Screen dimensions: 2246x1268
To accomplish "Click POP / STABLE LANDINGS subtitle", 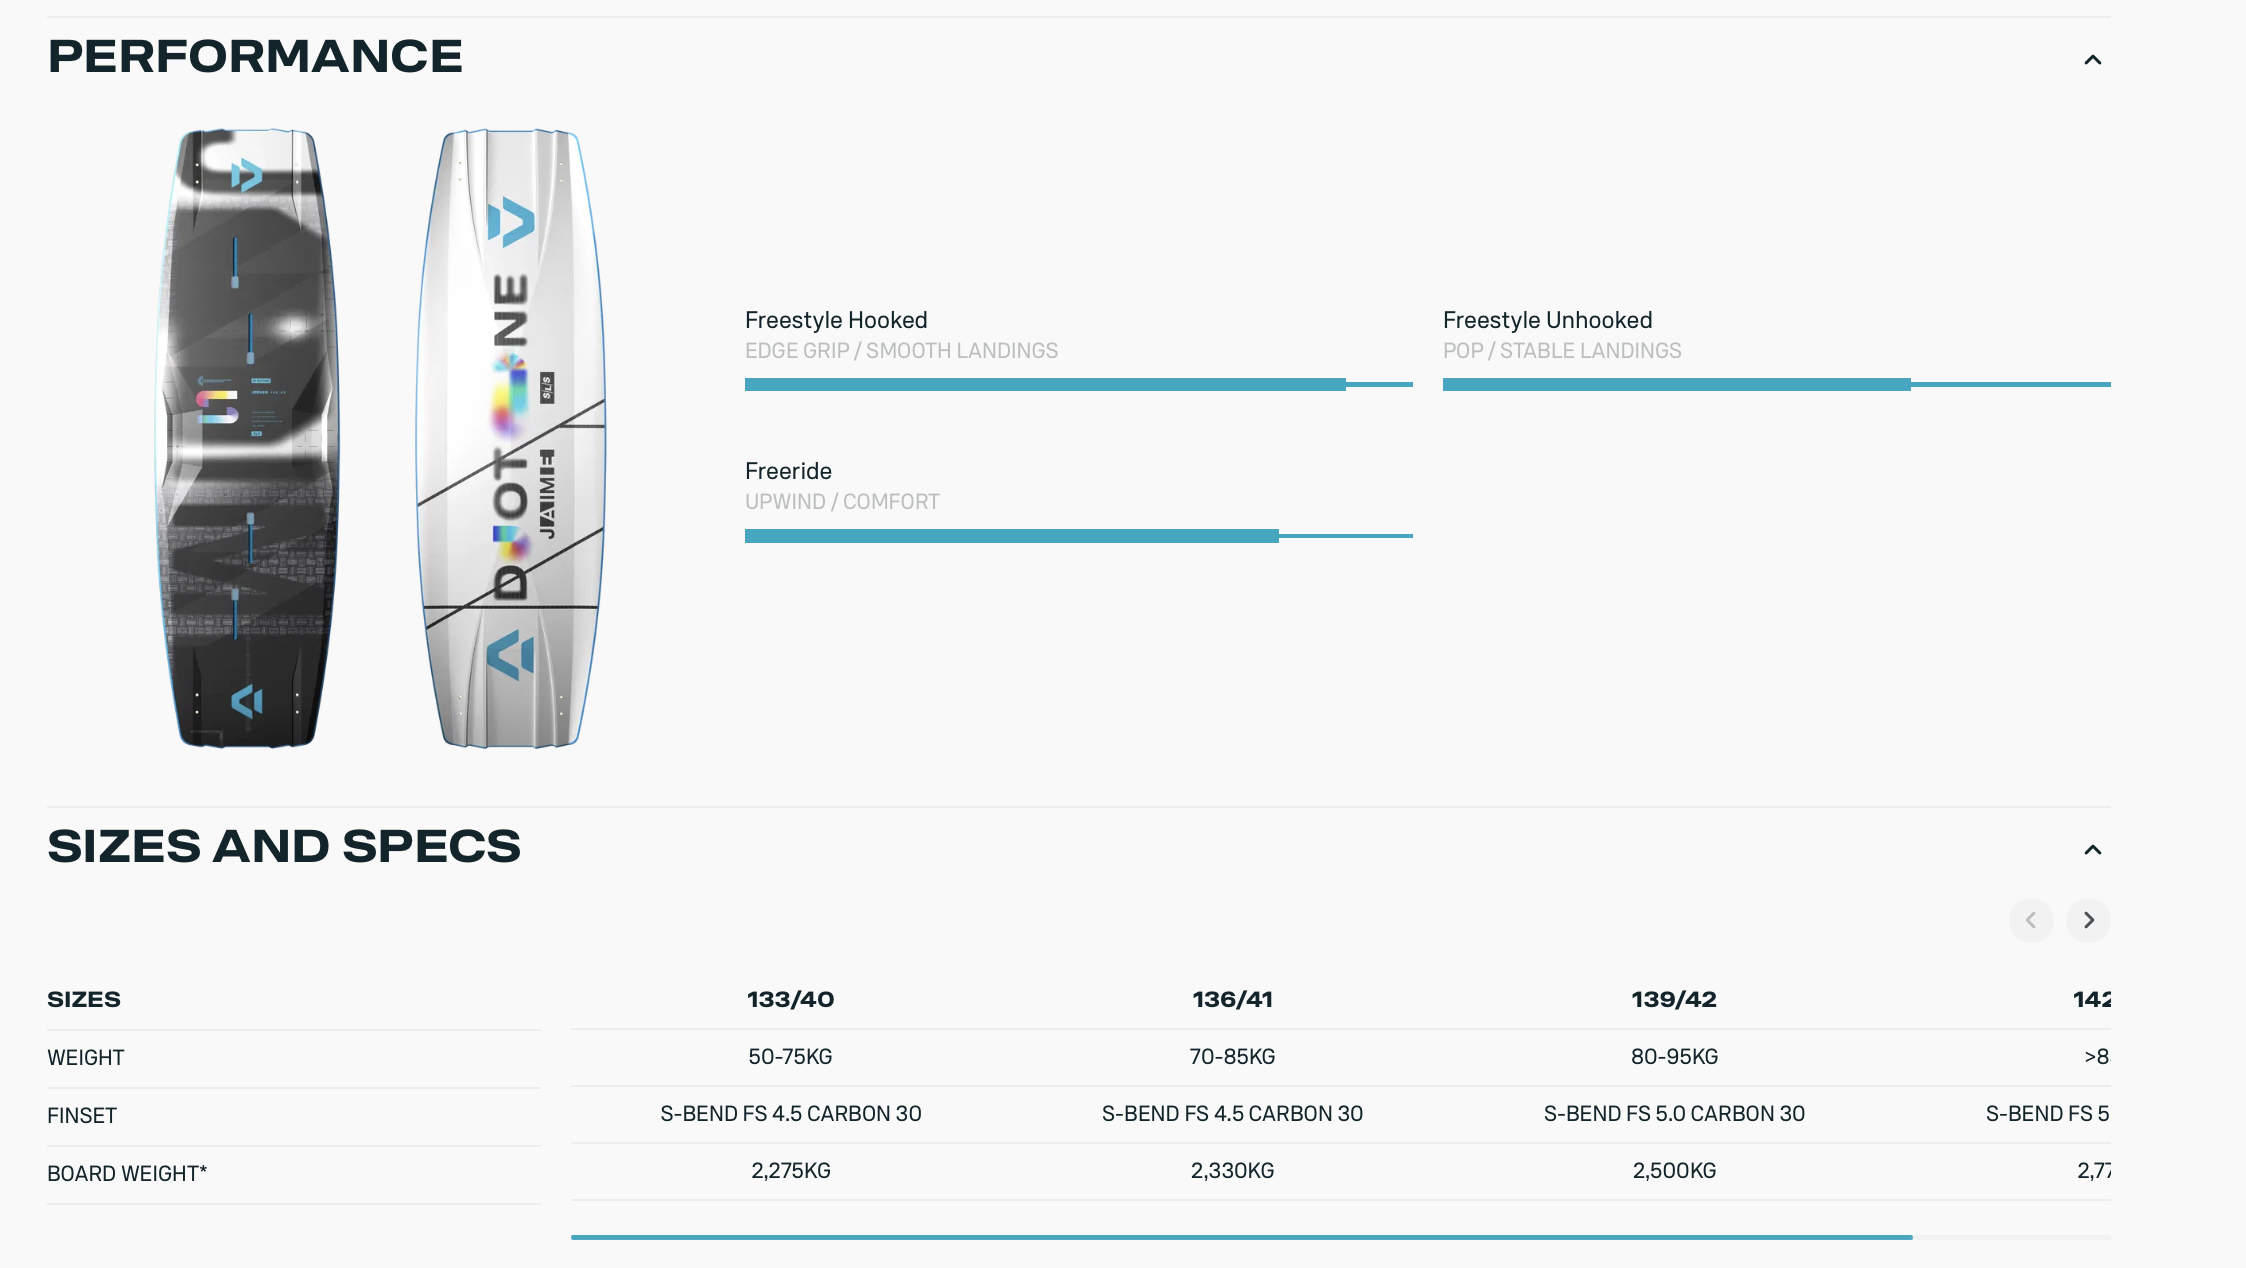I will (x=1562, y=351).
